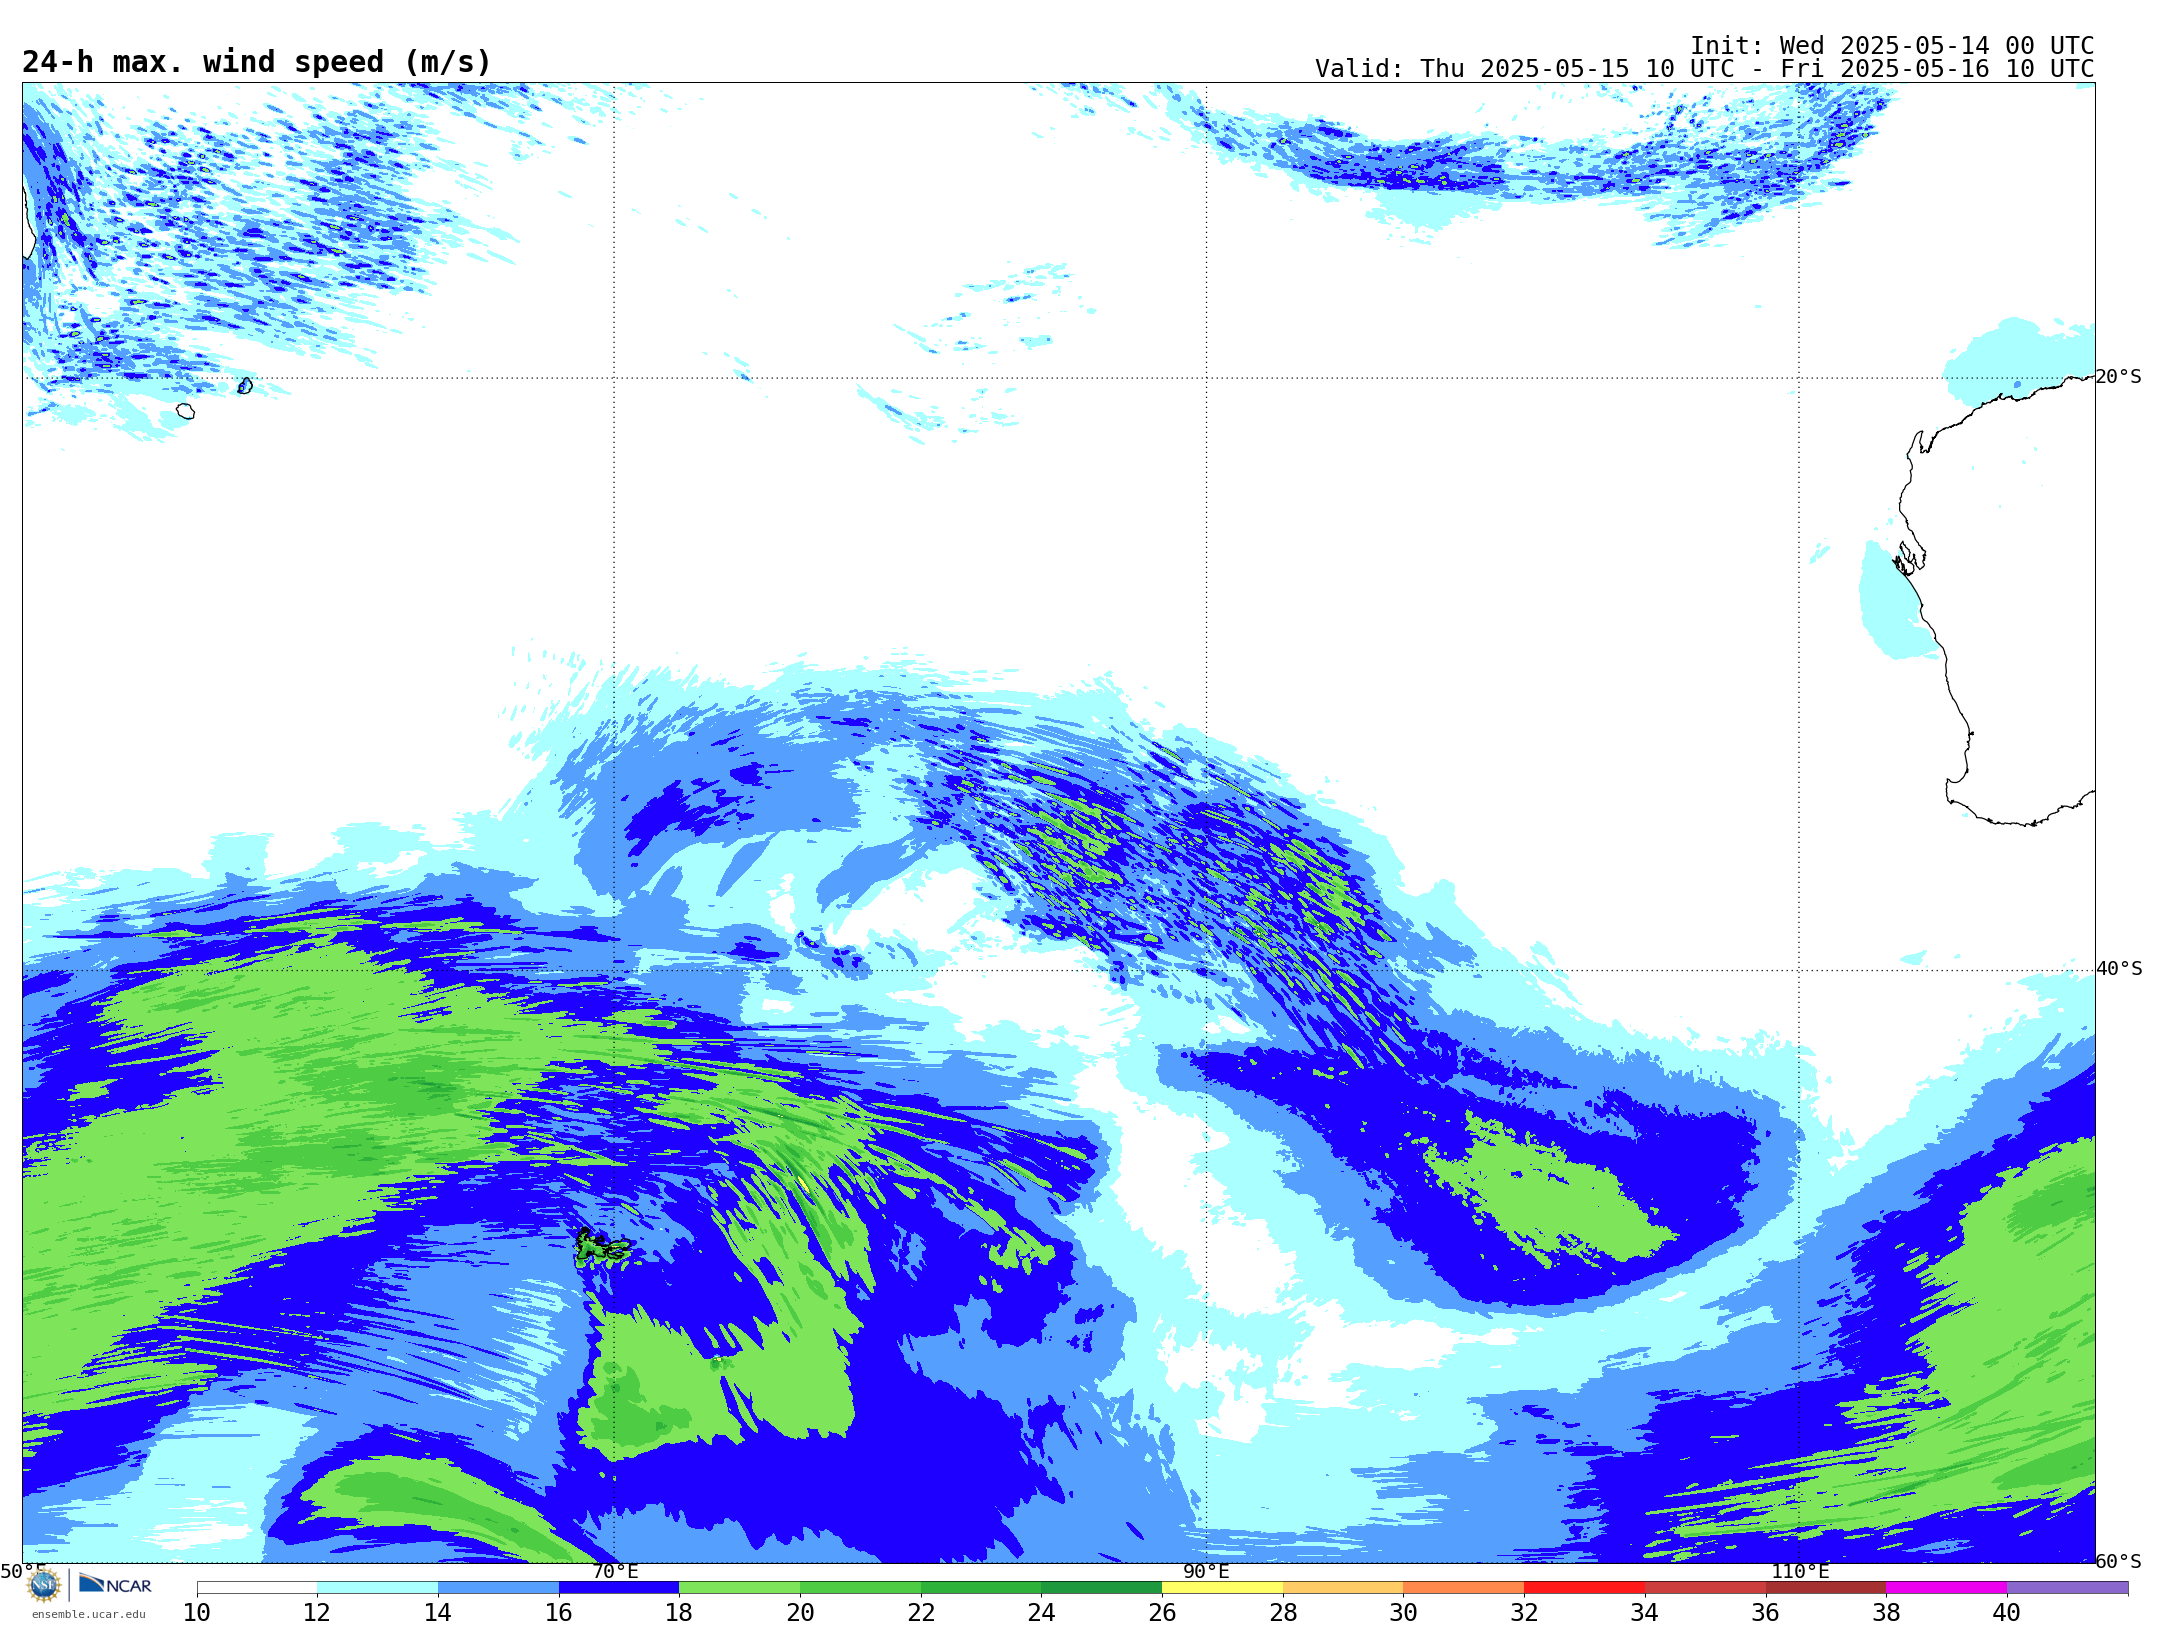Click the 90°E longitude label
The width and height of the screenshot is (2160, 1626).
tap(1206, 1571)
